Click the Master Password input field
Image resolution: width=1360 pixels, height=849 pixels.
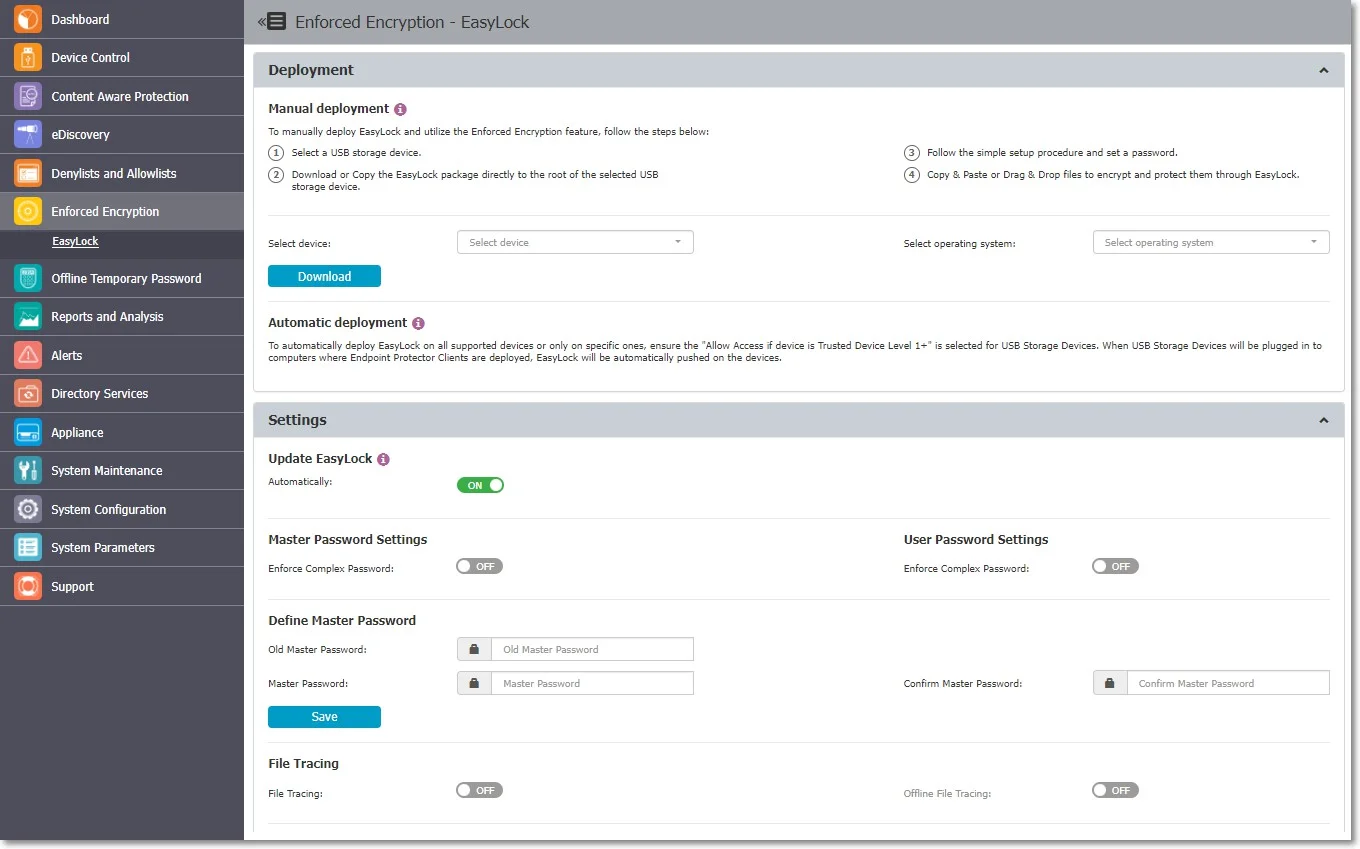[592, 683]
